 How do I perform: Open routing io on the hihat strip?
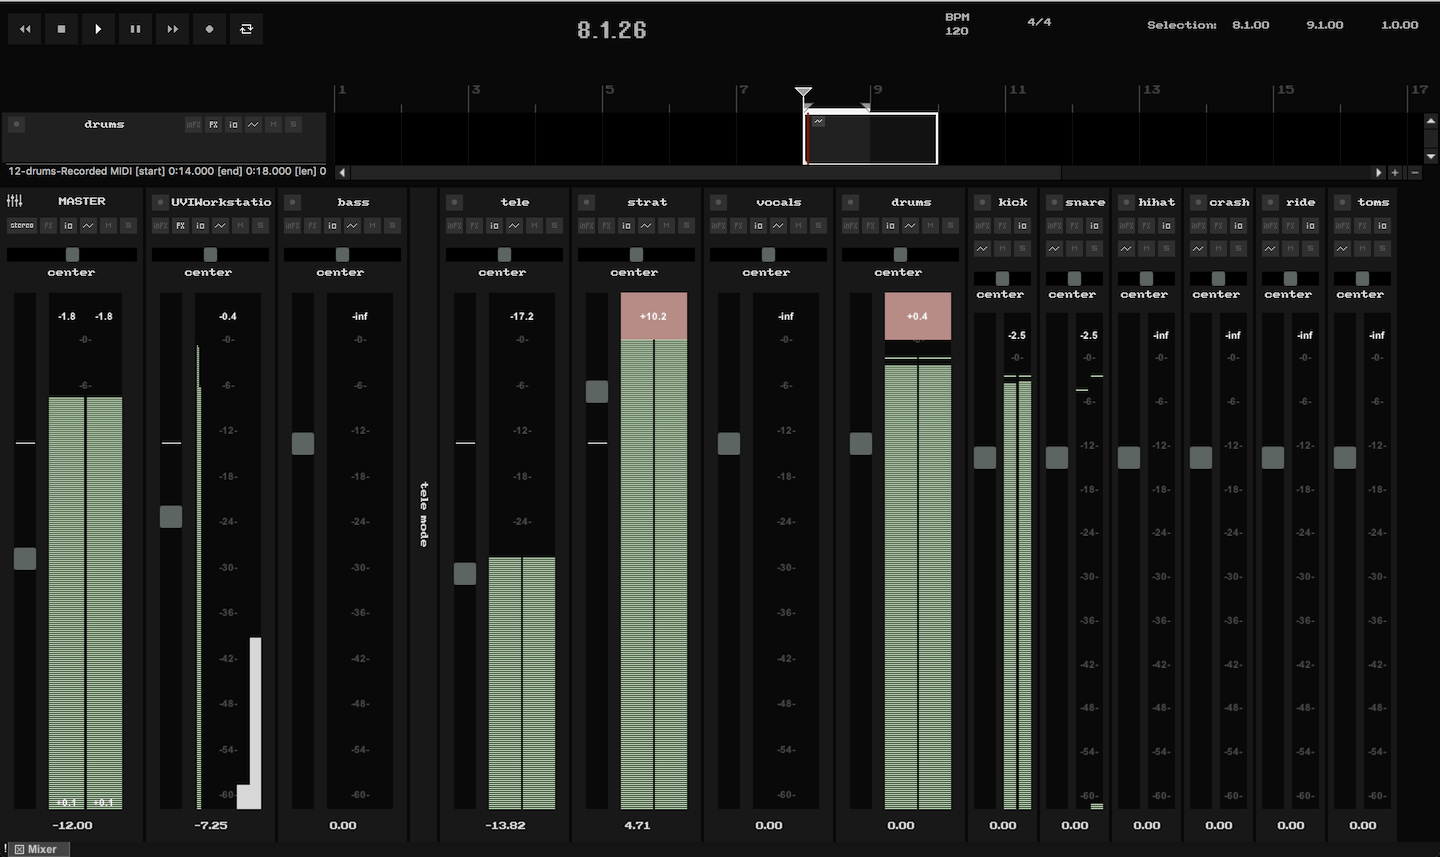tap(1166, 226)
